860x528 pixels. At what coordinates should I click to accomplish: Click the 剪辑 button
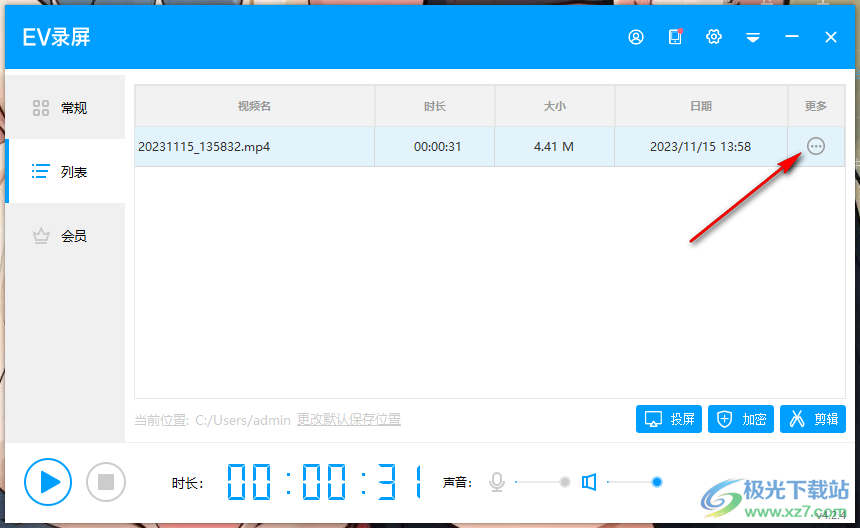pyautogui.click(x=813, y=419)
